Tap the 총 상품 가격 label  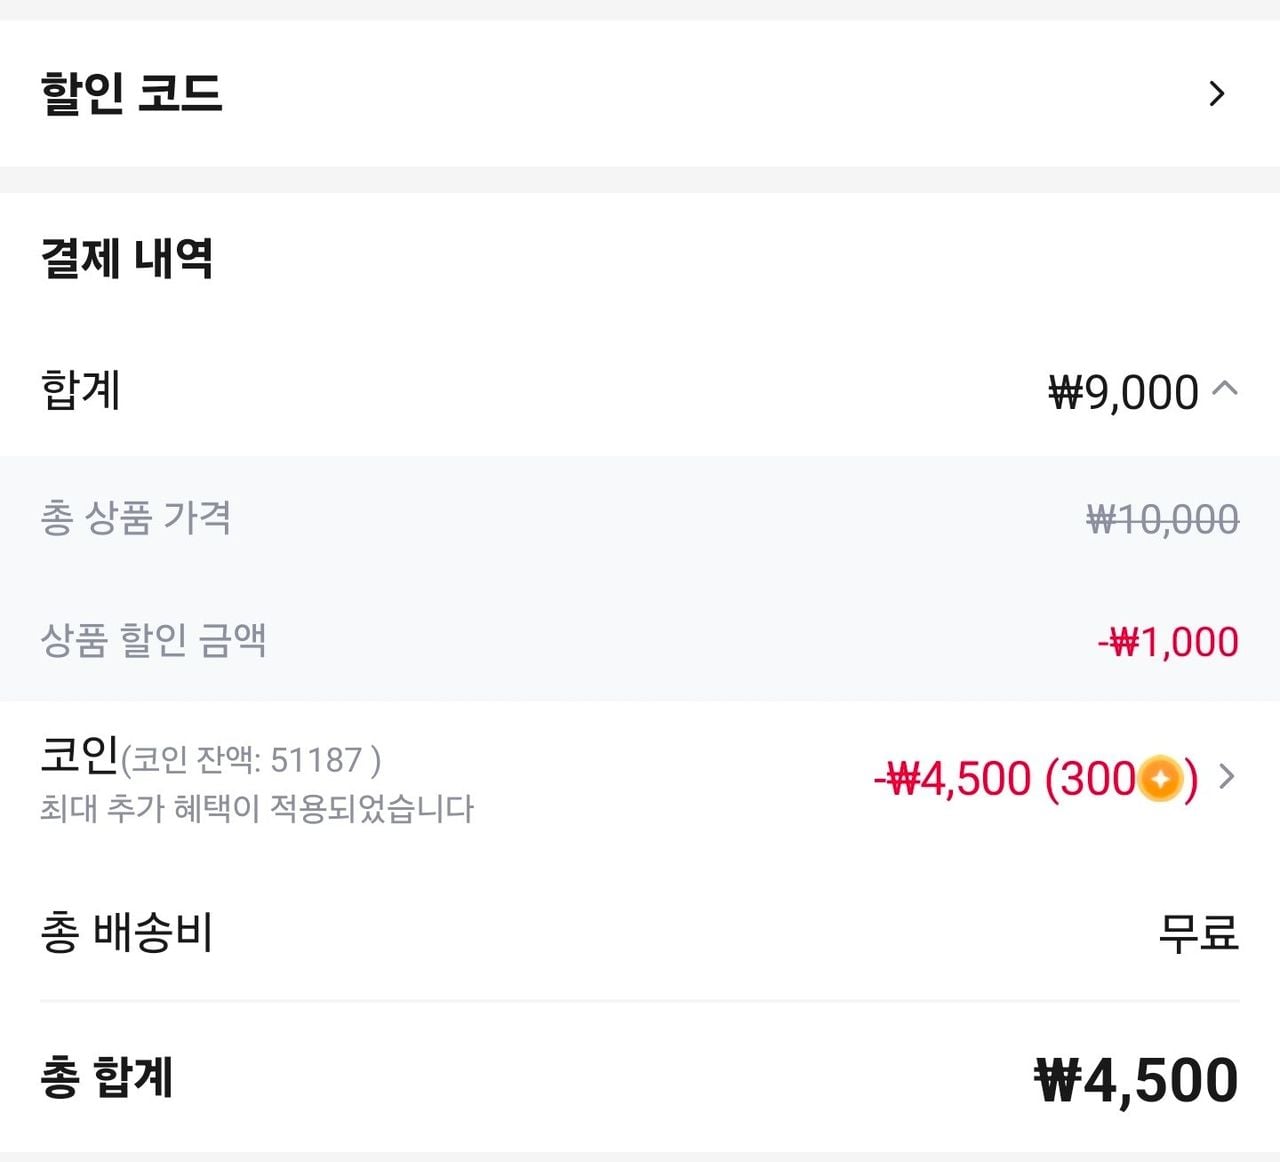136,518
